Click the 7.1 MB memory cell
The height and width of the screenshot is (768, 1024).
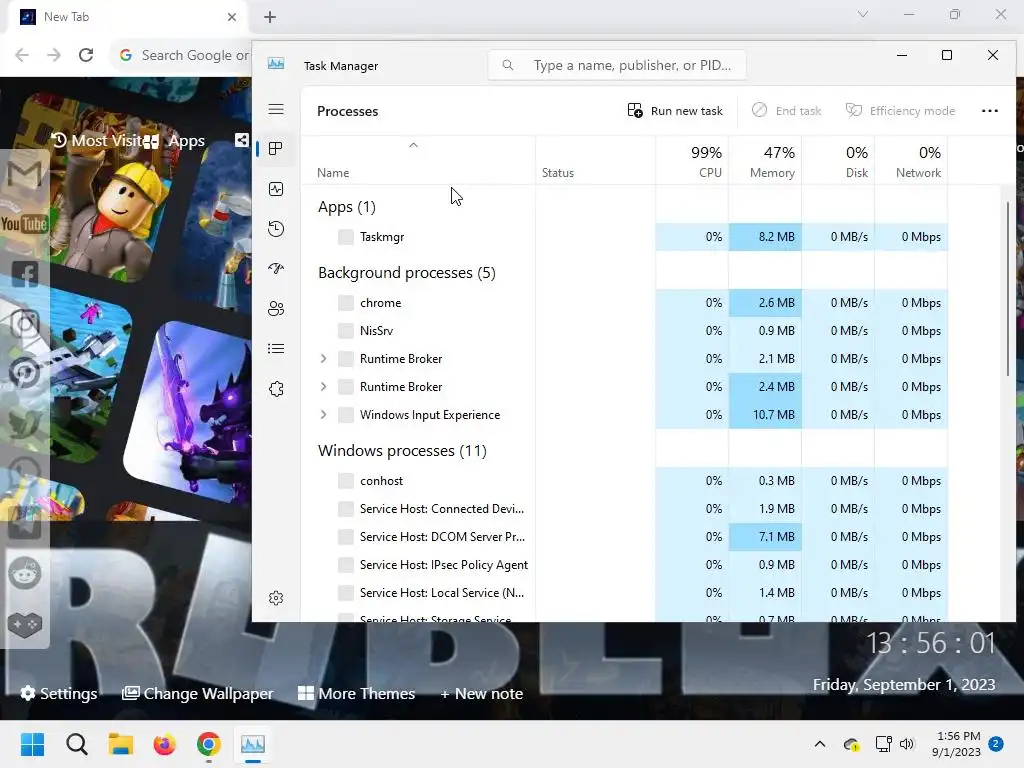765,537
